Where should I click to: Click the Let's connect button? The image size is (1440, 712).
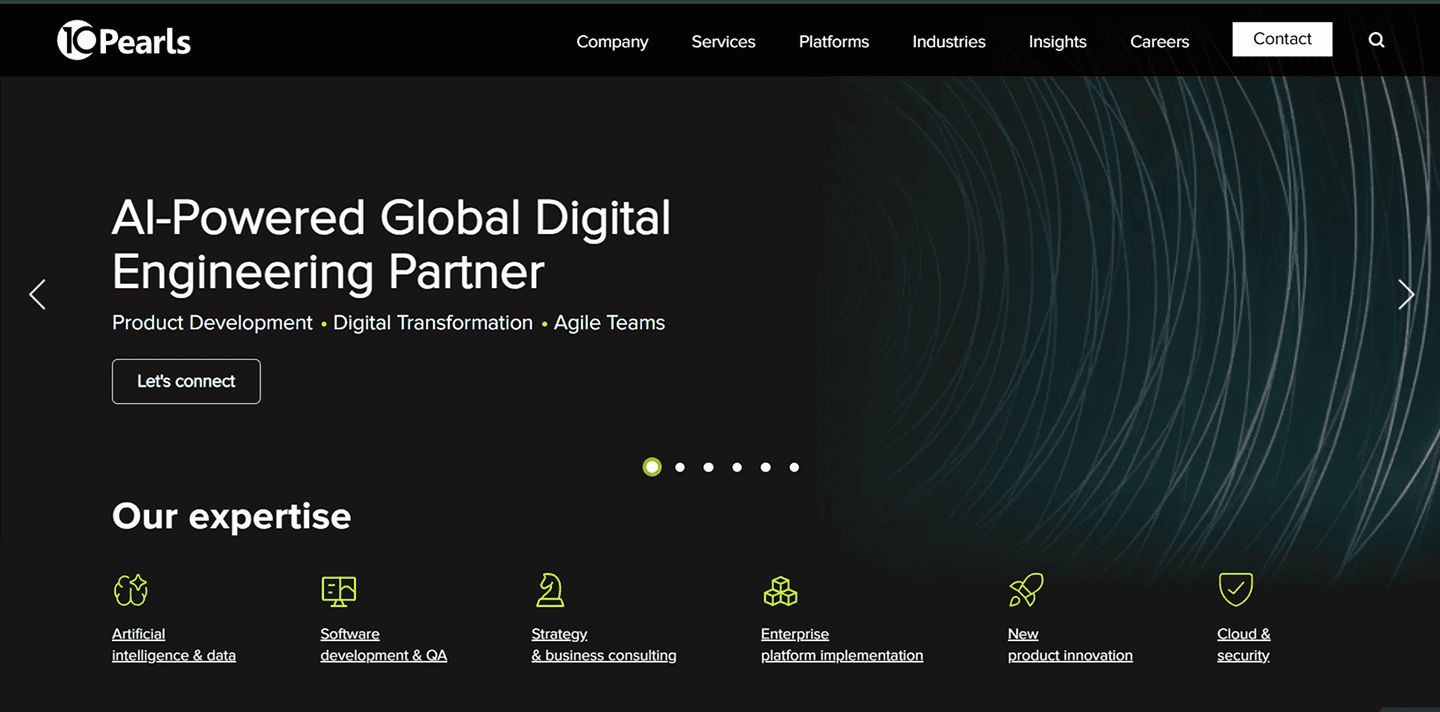coord(186,381)
